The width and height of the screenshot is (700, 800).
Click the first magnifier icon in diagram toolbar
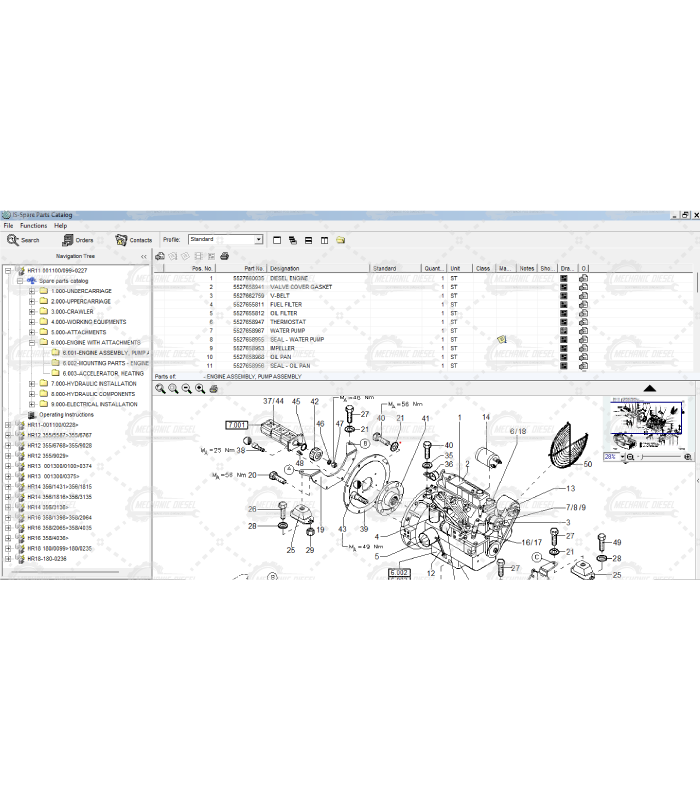(x=161, y=389)
